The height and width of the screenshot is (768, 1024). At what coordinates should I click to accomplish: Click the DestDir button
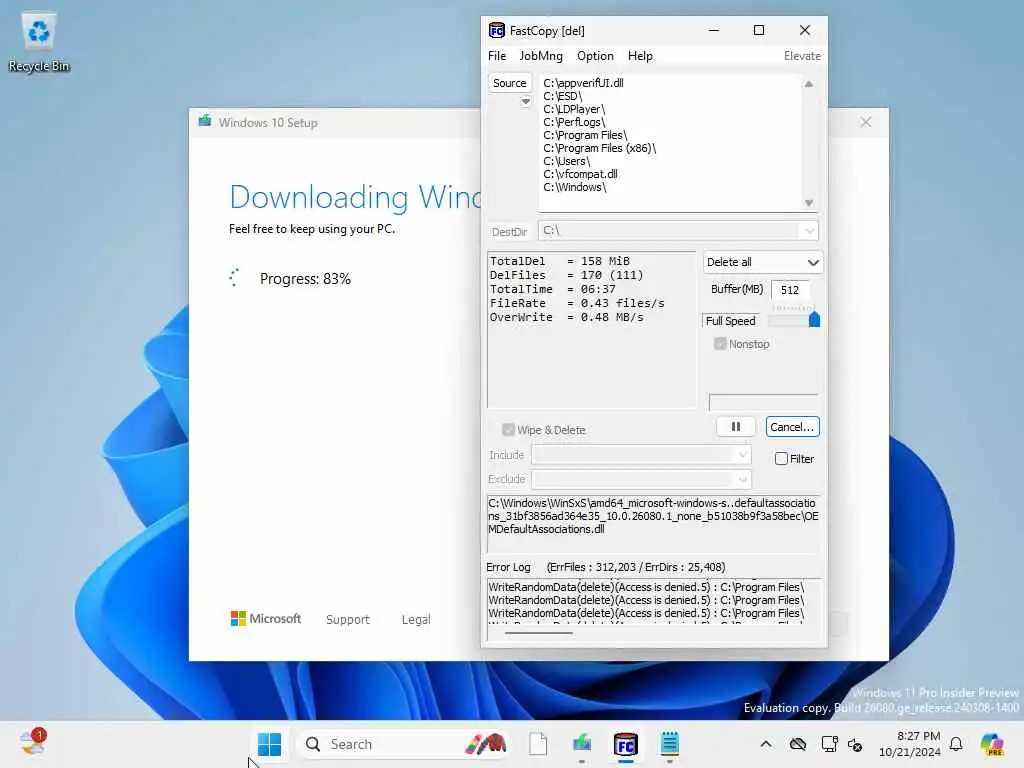(509, 232)
